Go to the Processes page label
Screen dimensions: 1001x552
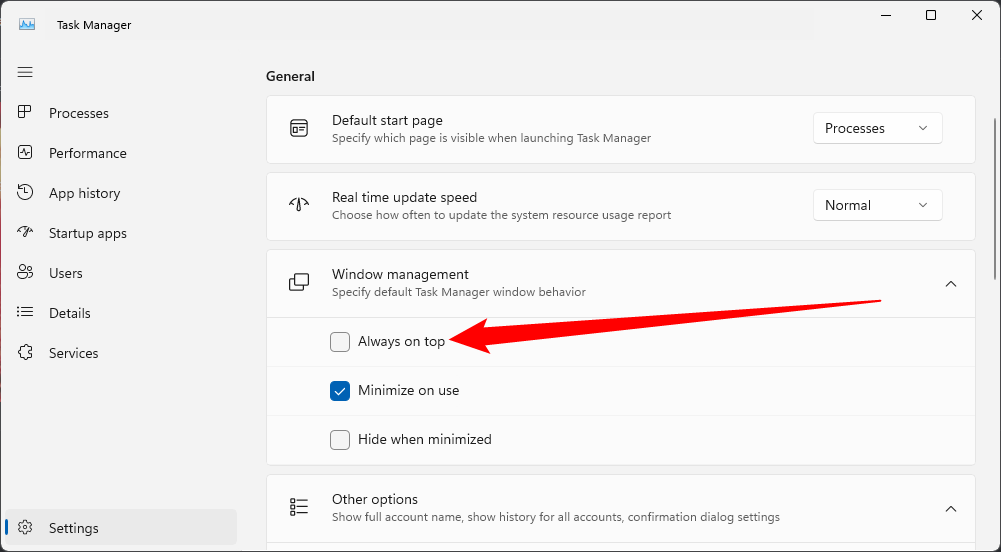point(79,113)
